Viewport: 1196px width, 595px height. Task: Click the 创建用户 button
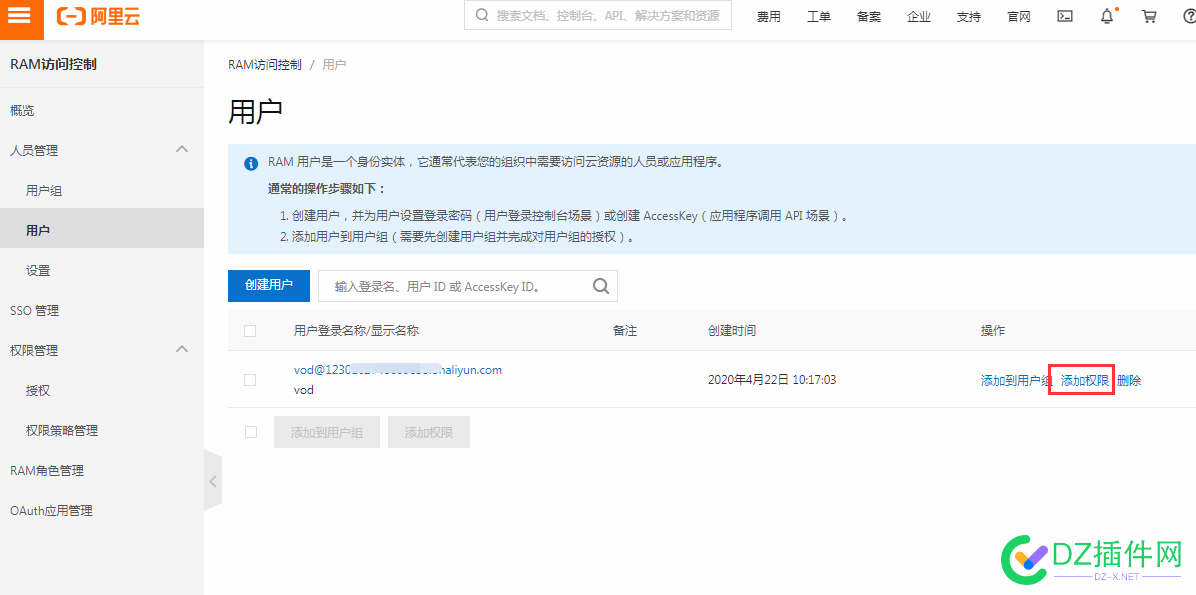coord(268,285)
